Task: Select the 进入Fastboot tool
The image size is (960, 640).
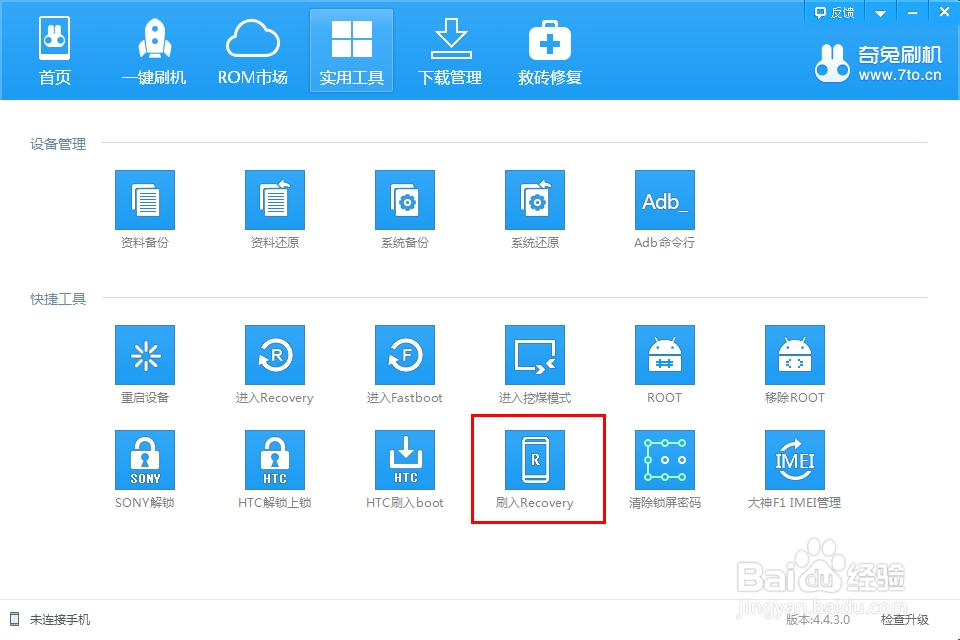Action: (x=405, y=355)
